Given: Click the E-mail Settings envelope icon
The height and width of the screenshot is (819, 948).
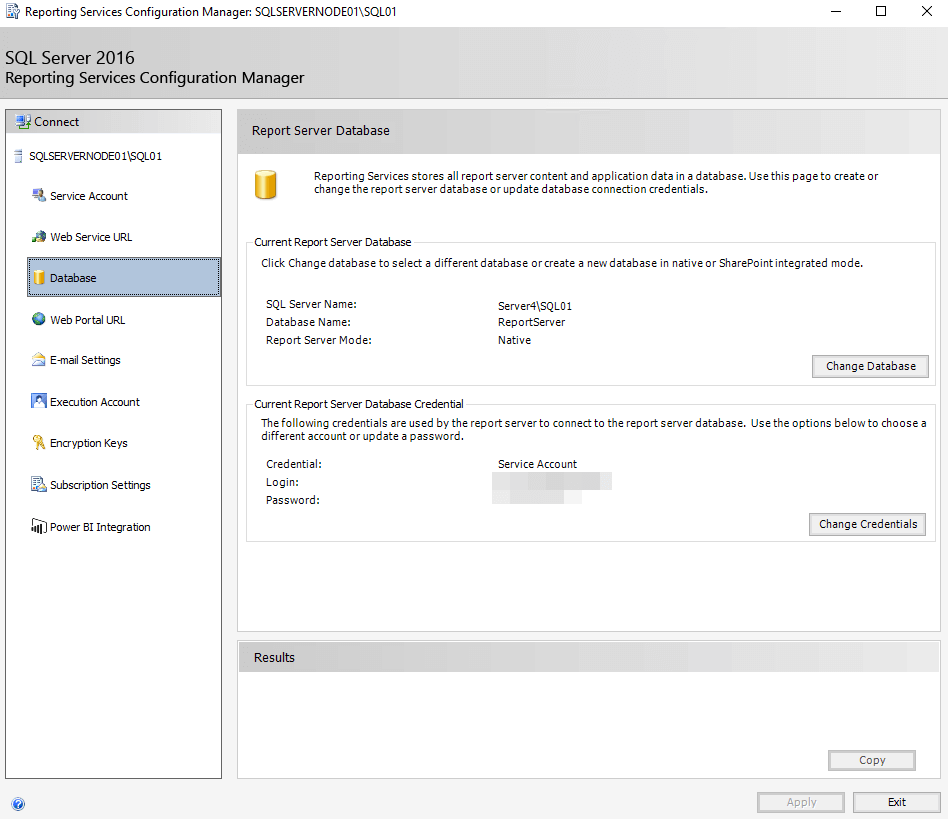Looking at the screenshot, I should click(39, 360).
